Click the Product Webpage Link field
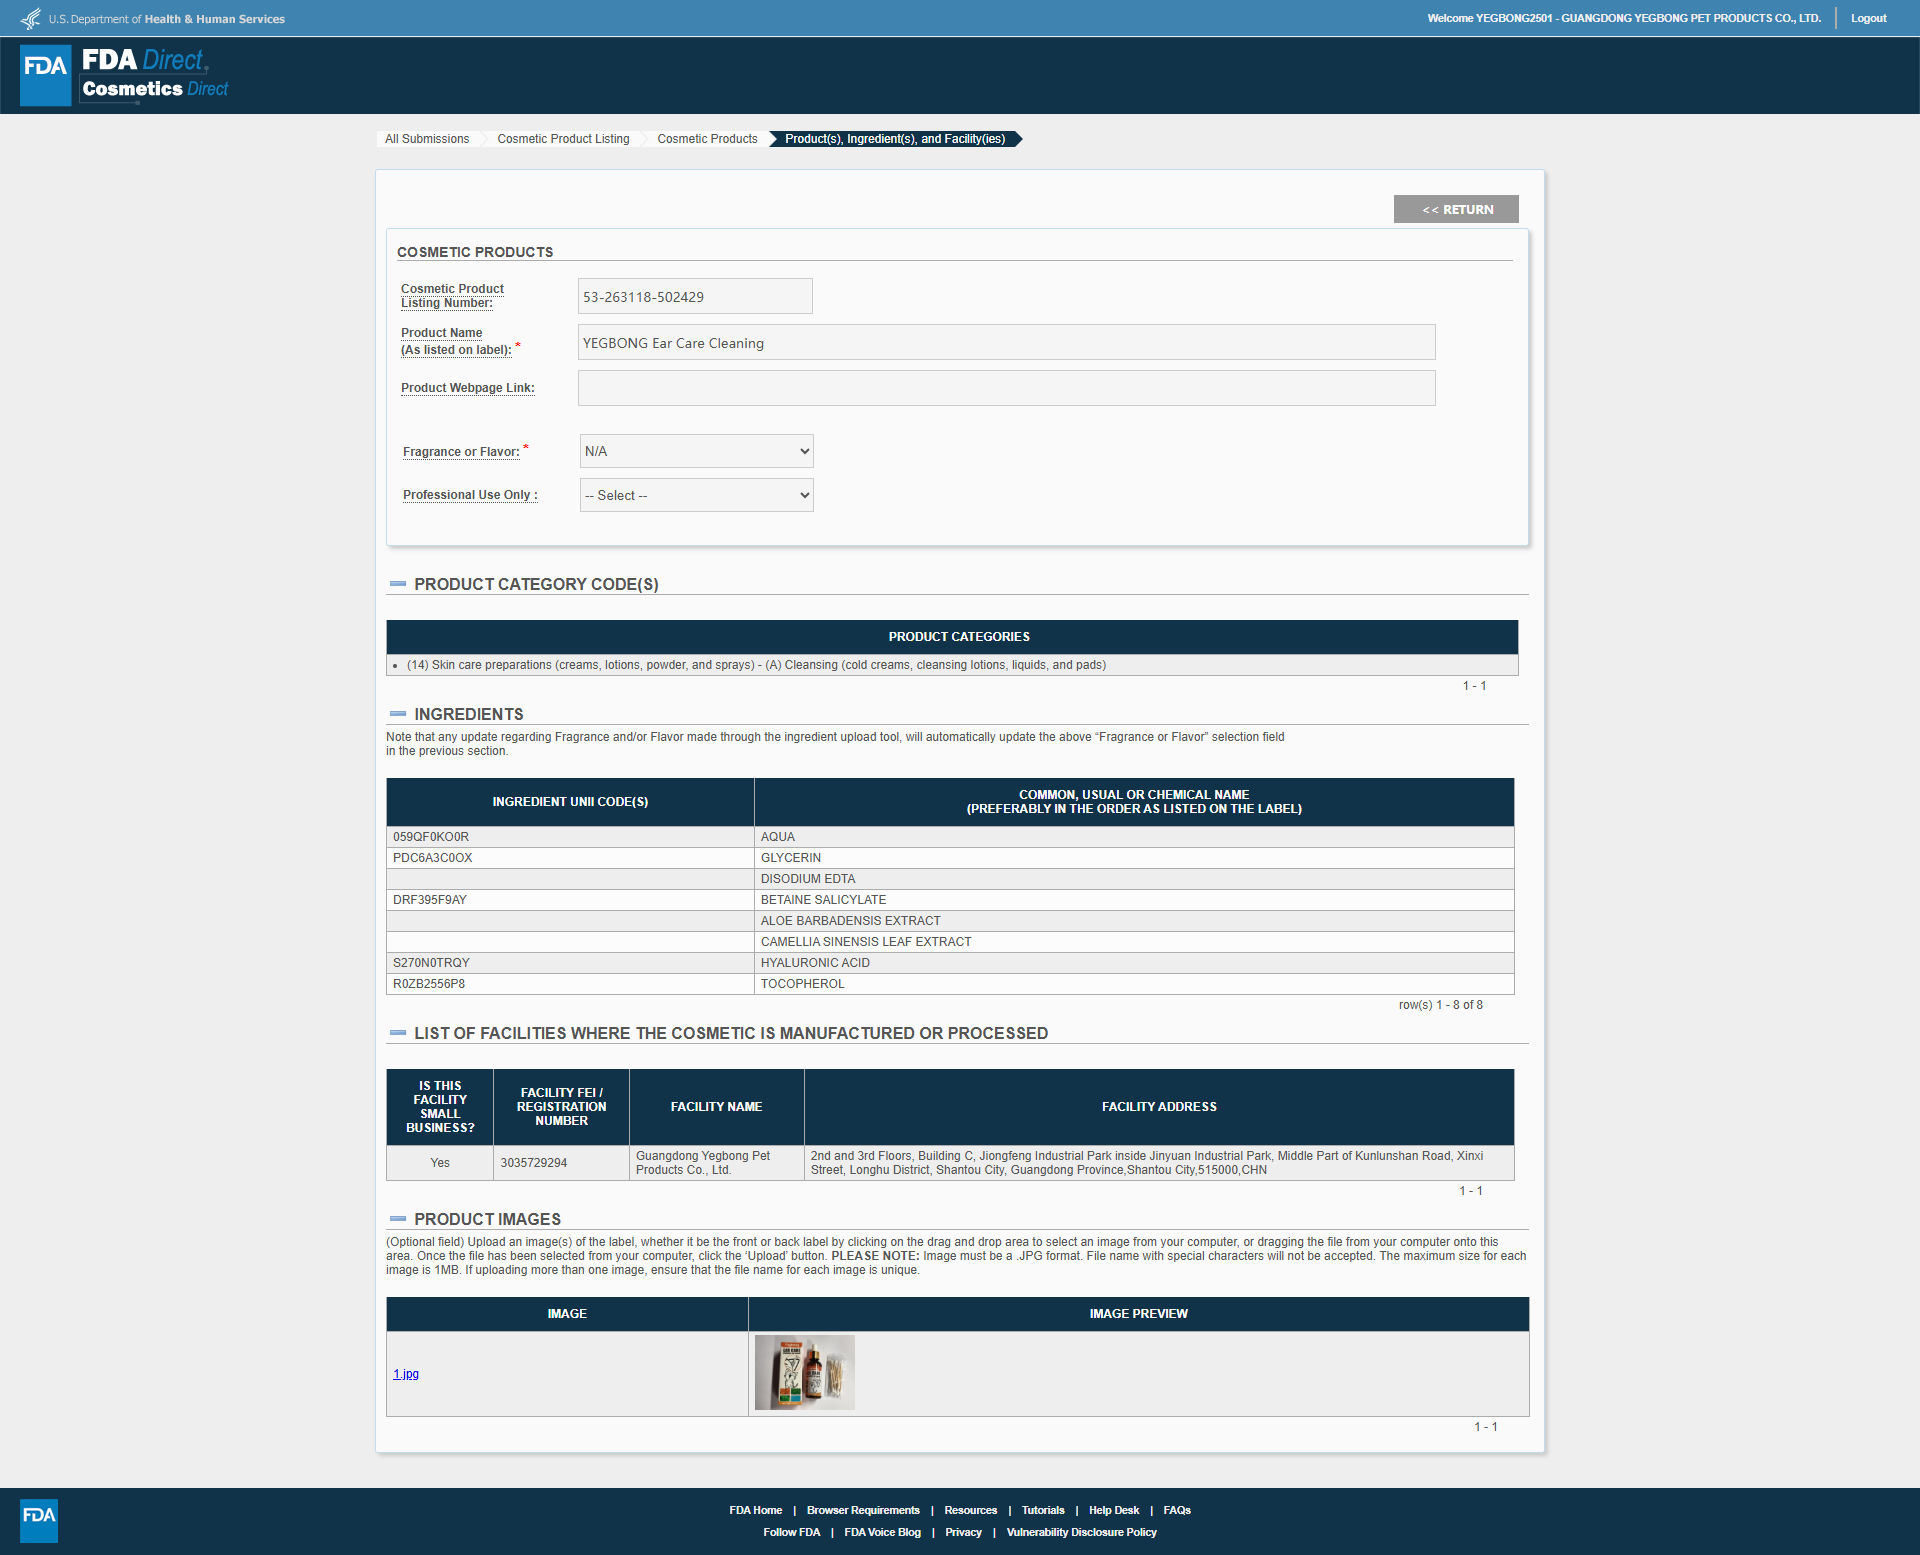This screenshot has height=1555, width=1920. [x=1006, y=388]
